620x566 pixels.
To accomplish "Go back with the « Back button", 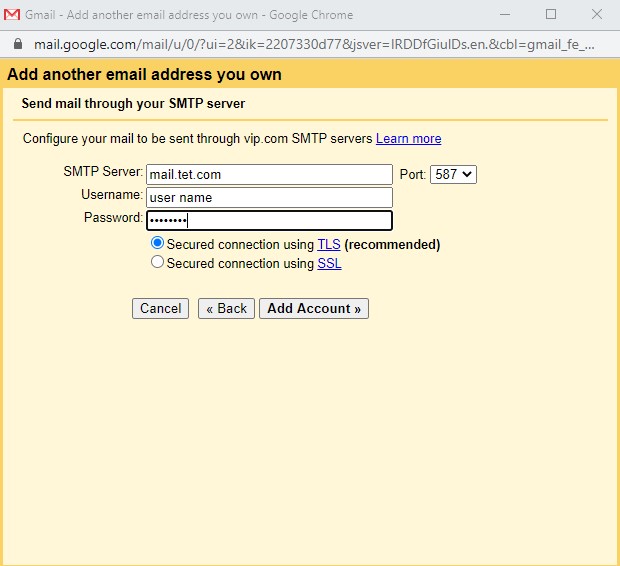I will 226,309.
